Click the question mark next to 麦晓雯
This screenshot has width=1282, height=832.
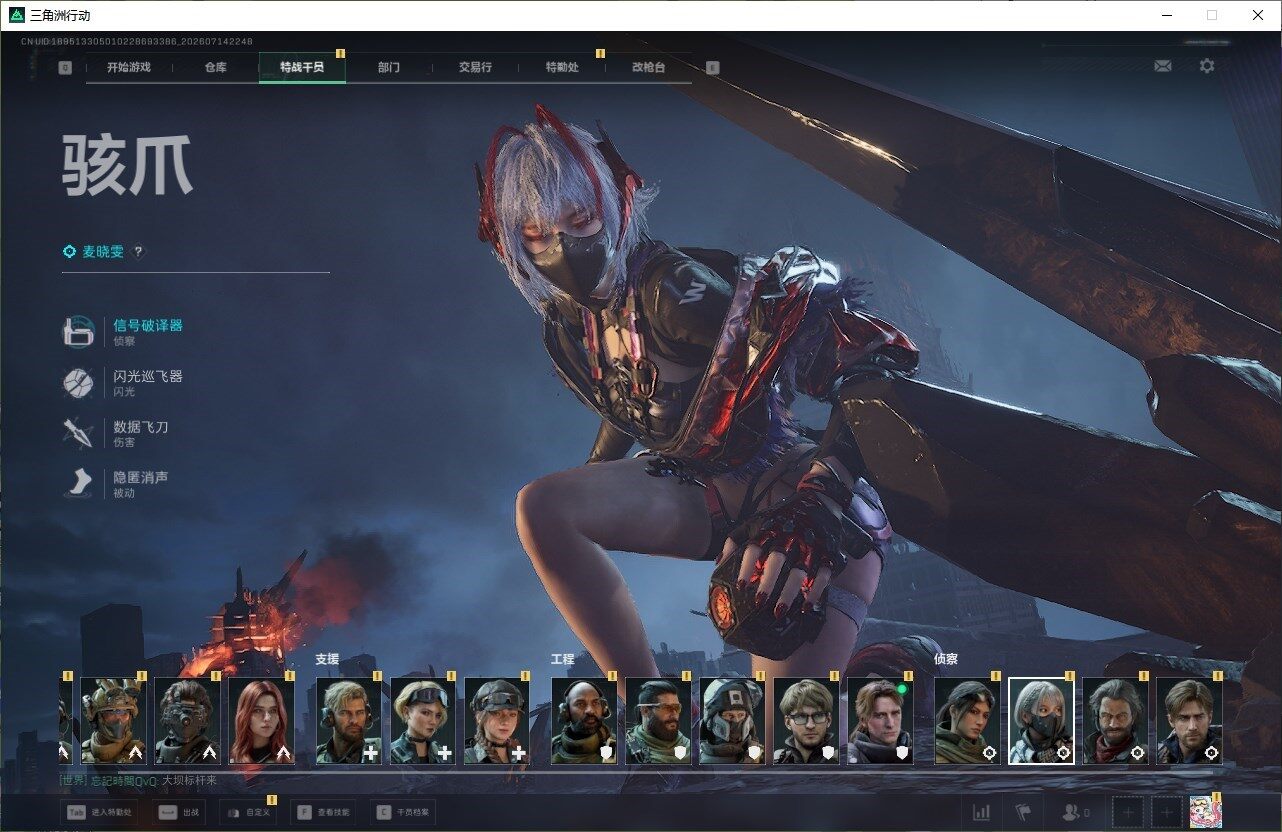tap(139, 252)
